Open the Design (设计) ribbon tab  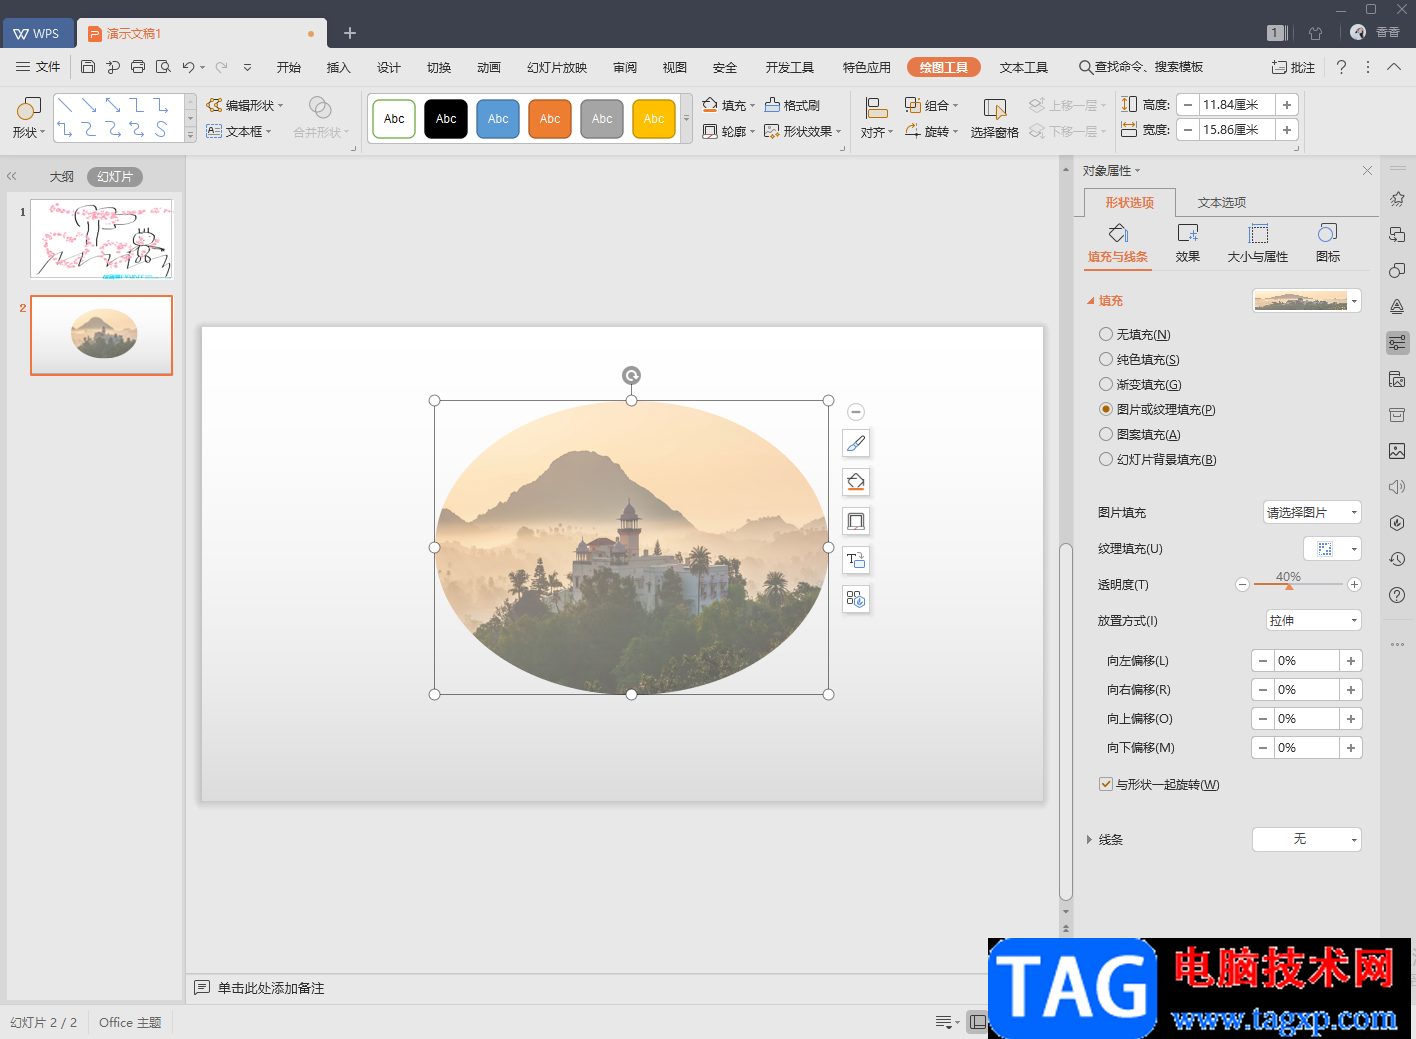pyautogui.click(x=389, y=67)
